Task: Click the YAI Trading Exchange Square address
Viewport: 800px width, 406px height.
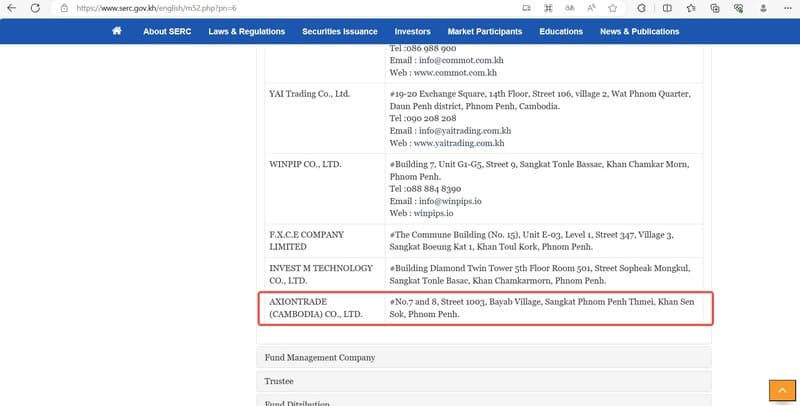Action: click(540, 100)
